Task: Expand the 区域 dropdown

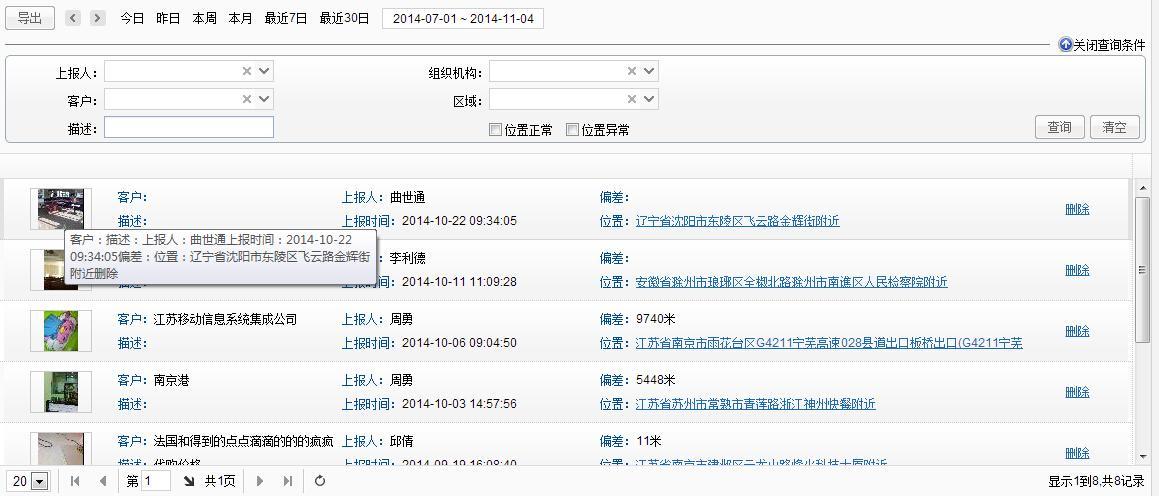Action: pyautogui.click(x=649, y=99)
